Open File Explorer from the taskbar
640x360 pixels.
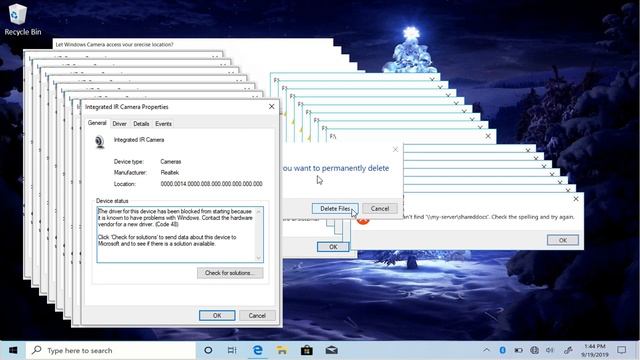click(282, 350)
